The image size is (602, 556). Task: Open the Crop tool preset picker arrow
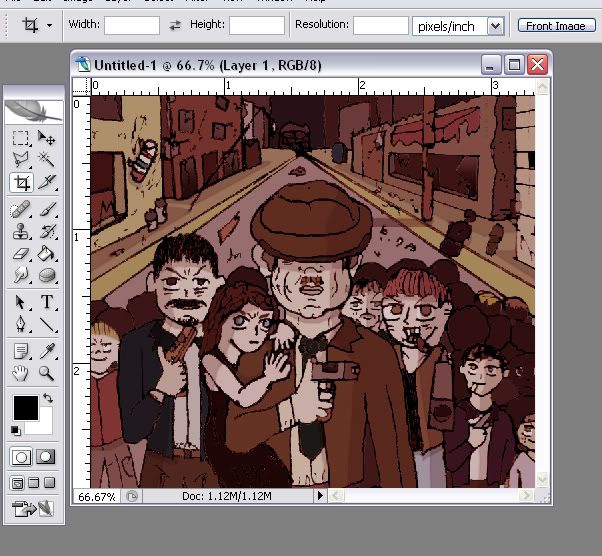click(50, 26)
